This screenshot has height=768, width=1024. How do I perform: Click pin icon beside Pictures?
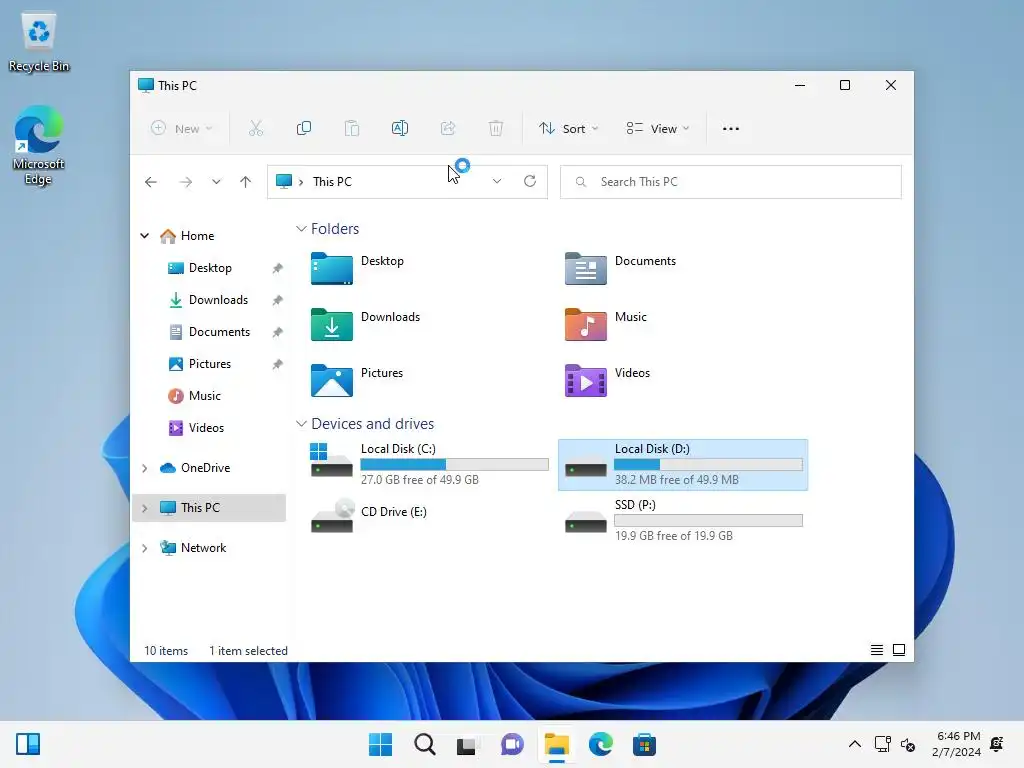pyautogui.click(x=278, y=364)
